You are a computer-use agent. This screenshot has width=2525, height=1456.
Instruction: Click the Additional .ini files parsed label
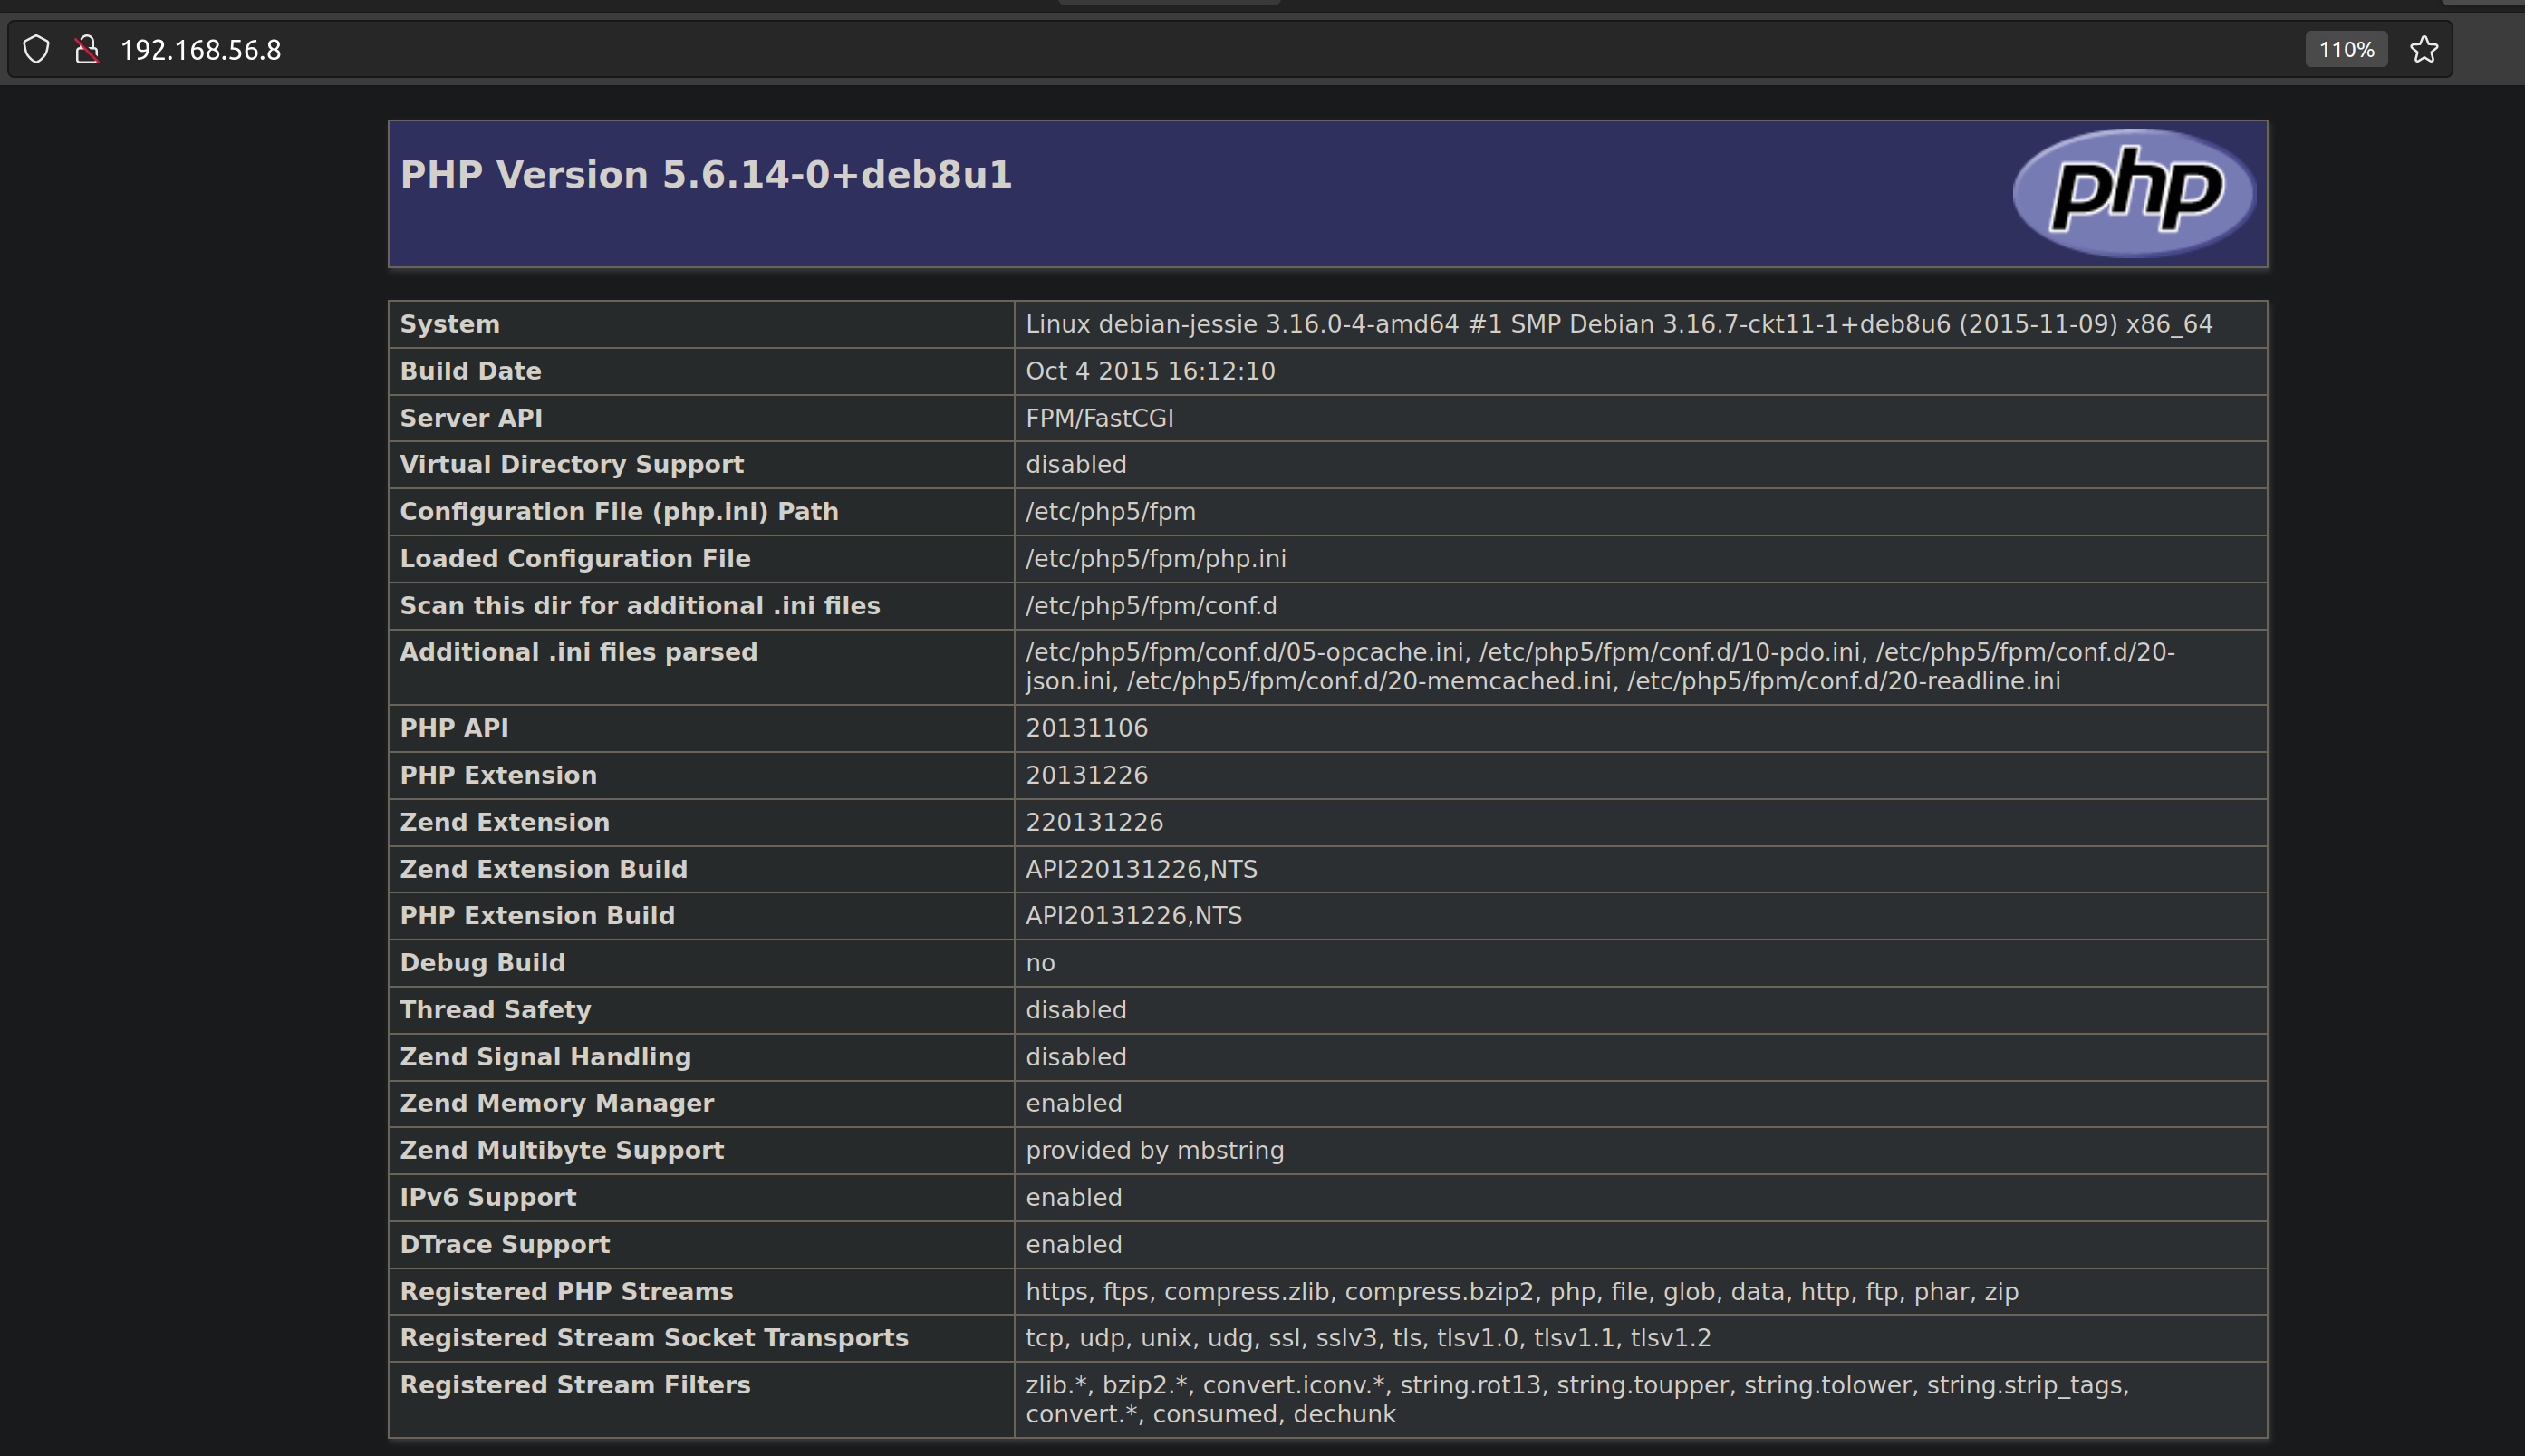click(x=578, y=652)
